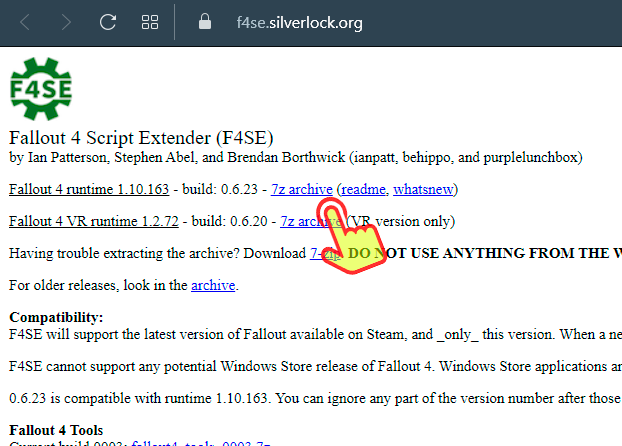Click the '(VR version only)' text
622x446 pixels.
pos(401,221)
